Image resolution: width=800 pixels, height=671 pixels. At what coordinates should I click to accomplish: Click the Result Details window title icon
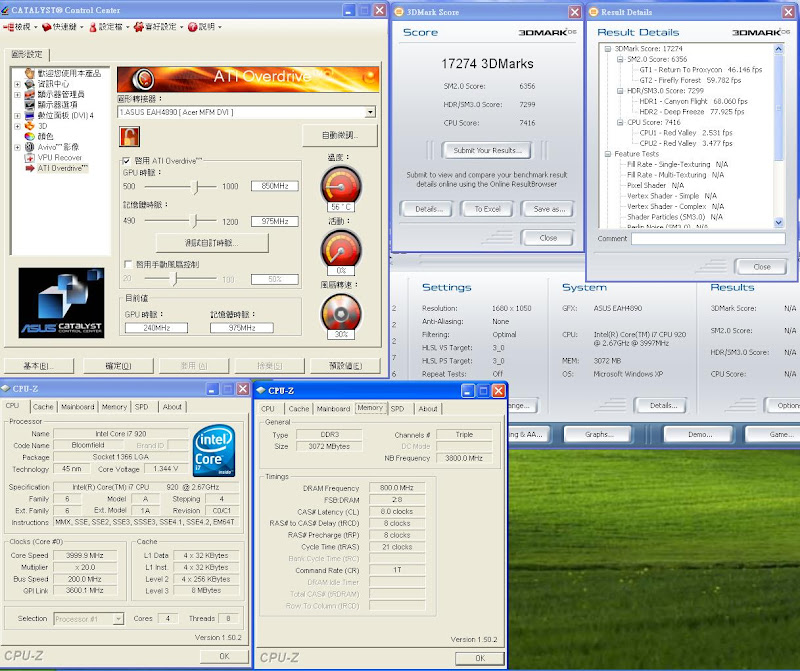(593, 12)
